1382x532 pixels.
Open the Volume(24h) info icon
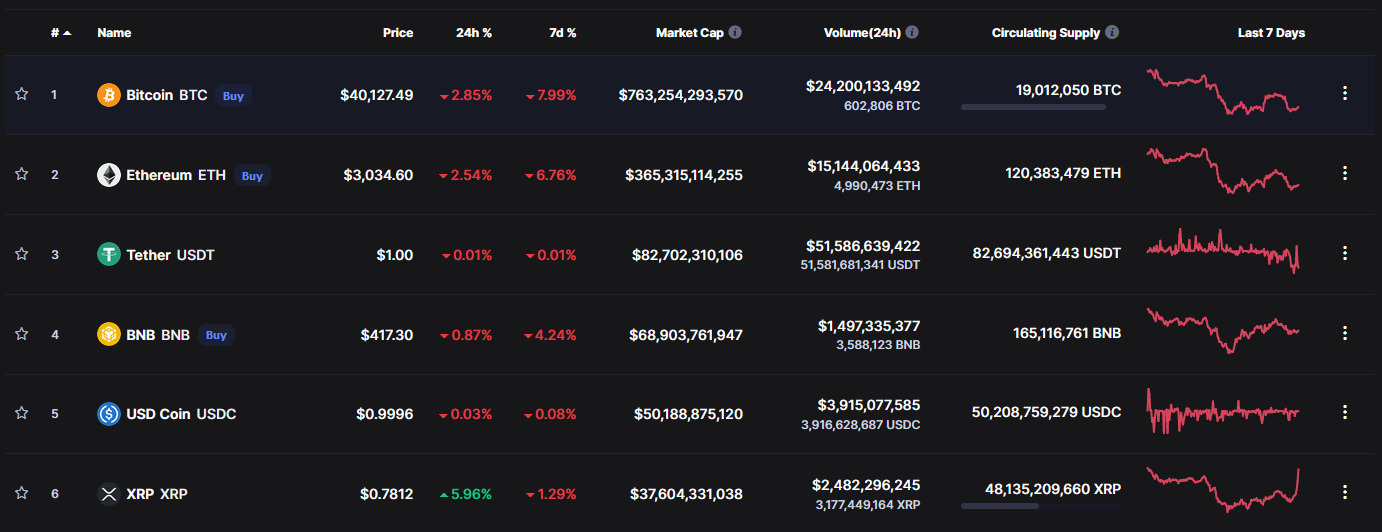tap(912, 33)
